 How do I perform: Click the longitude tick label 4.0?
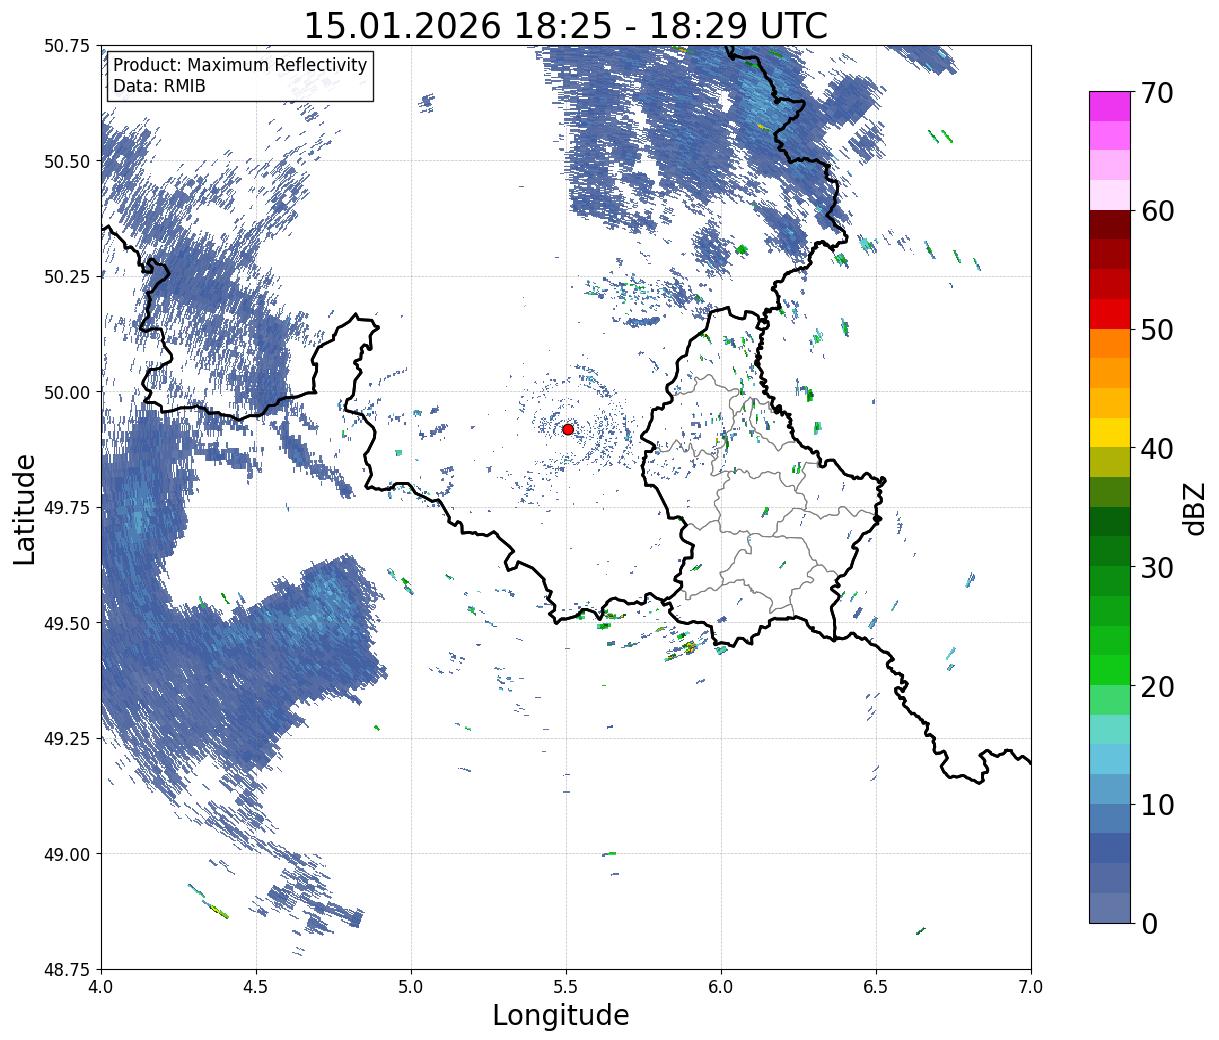pos(101,987)
